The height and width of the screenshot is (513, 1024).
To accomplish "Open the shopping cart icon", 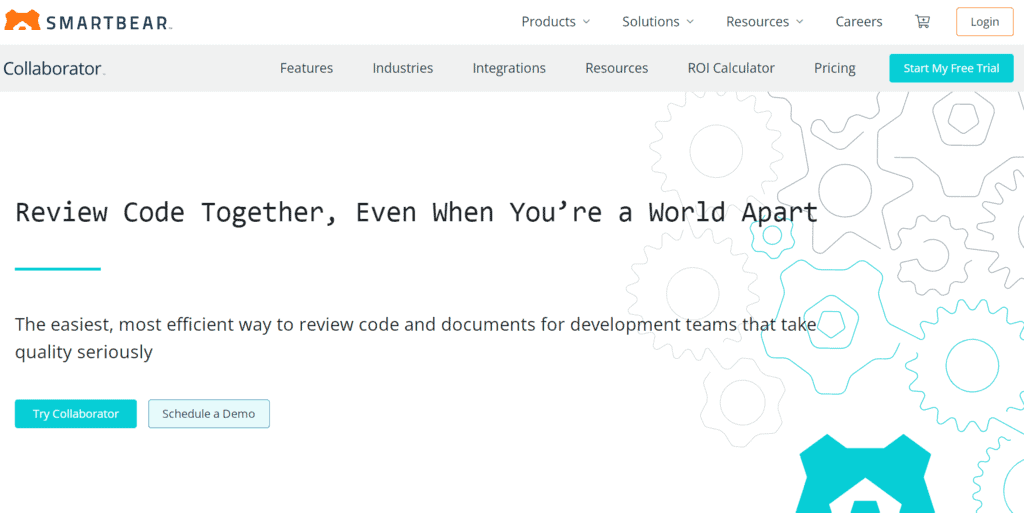I will click(922, 22).
